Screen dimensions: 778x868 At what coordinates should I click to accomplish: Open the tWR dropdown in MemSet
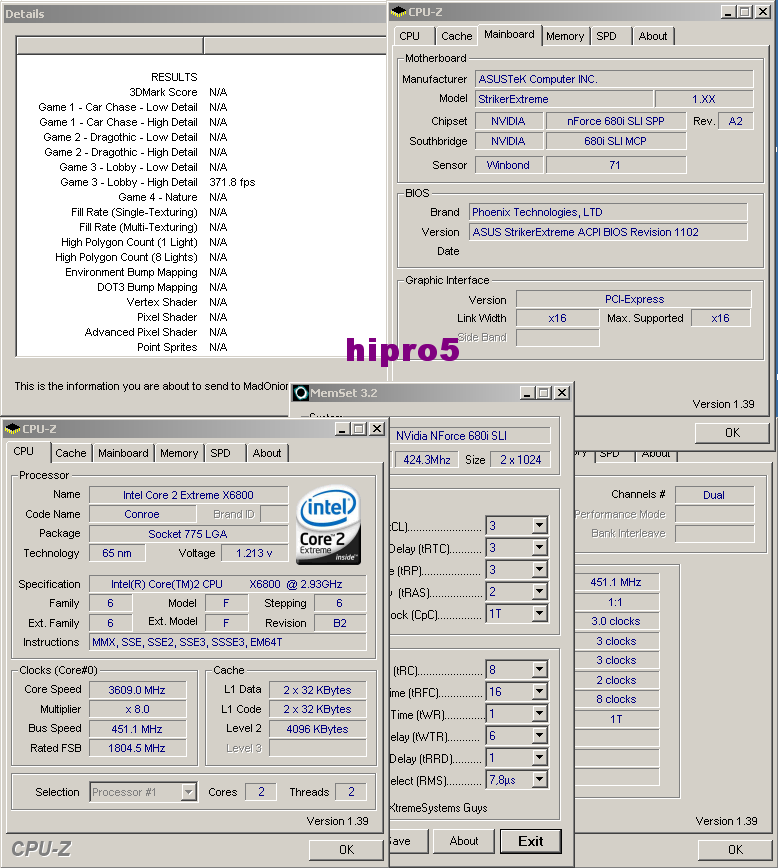(x=539, y=714)
